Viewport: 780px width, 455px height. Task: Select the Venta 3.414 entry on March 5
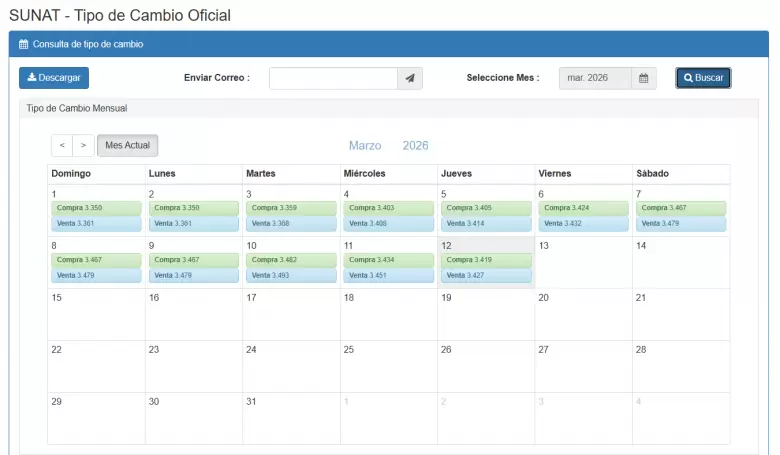486,223
